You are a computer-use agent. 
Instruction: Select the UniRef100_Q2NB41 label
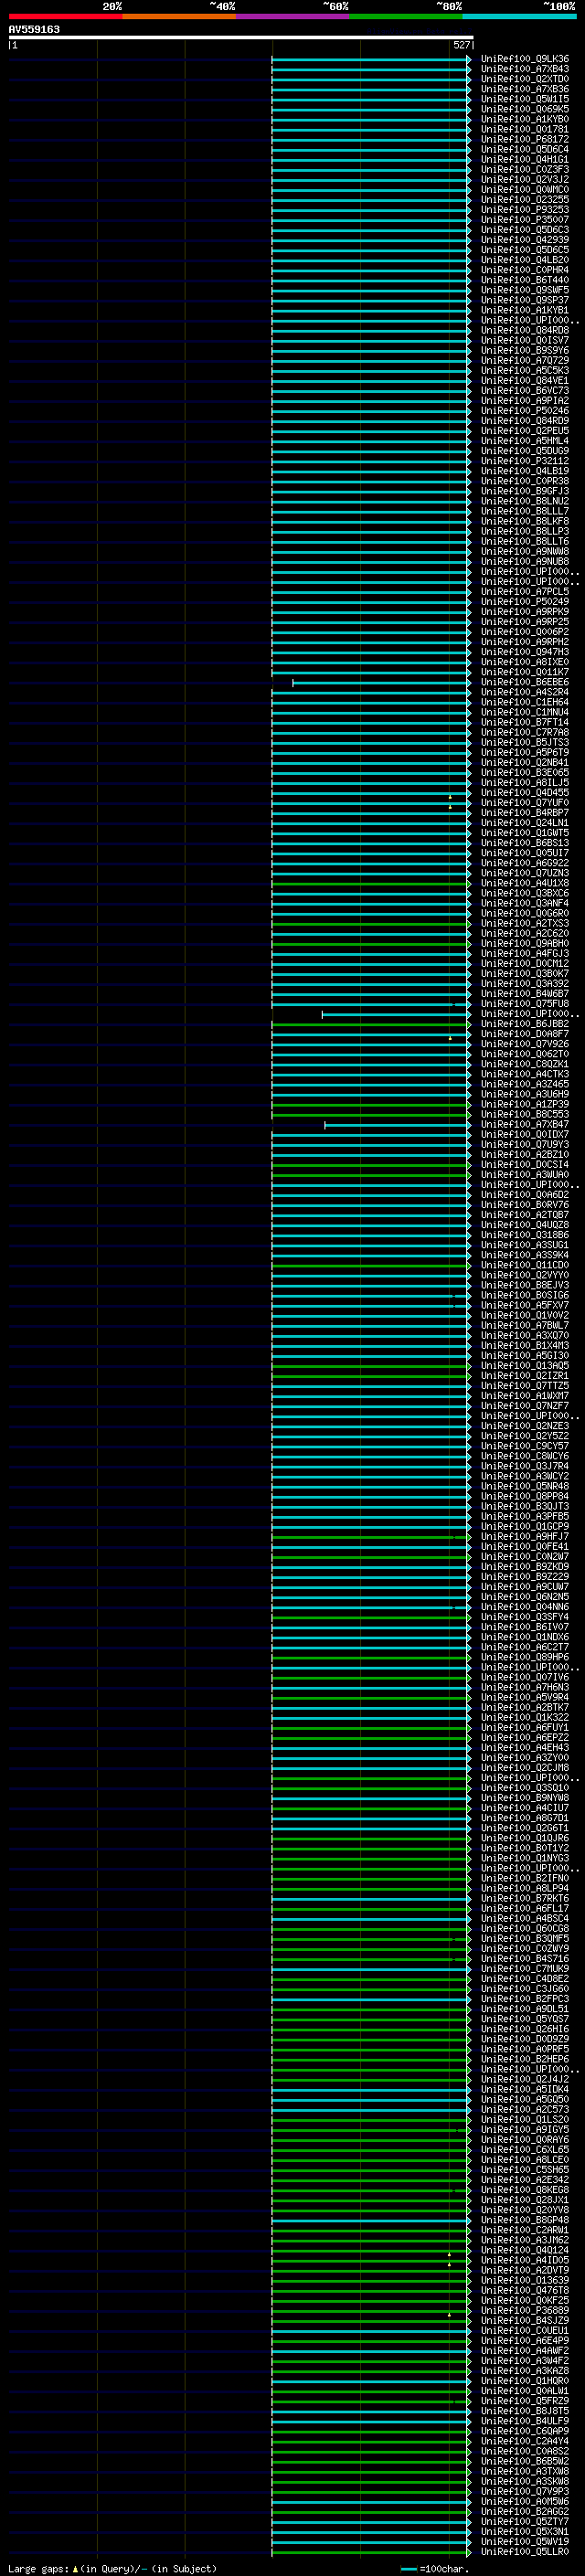pos(525,763)
